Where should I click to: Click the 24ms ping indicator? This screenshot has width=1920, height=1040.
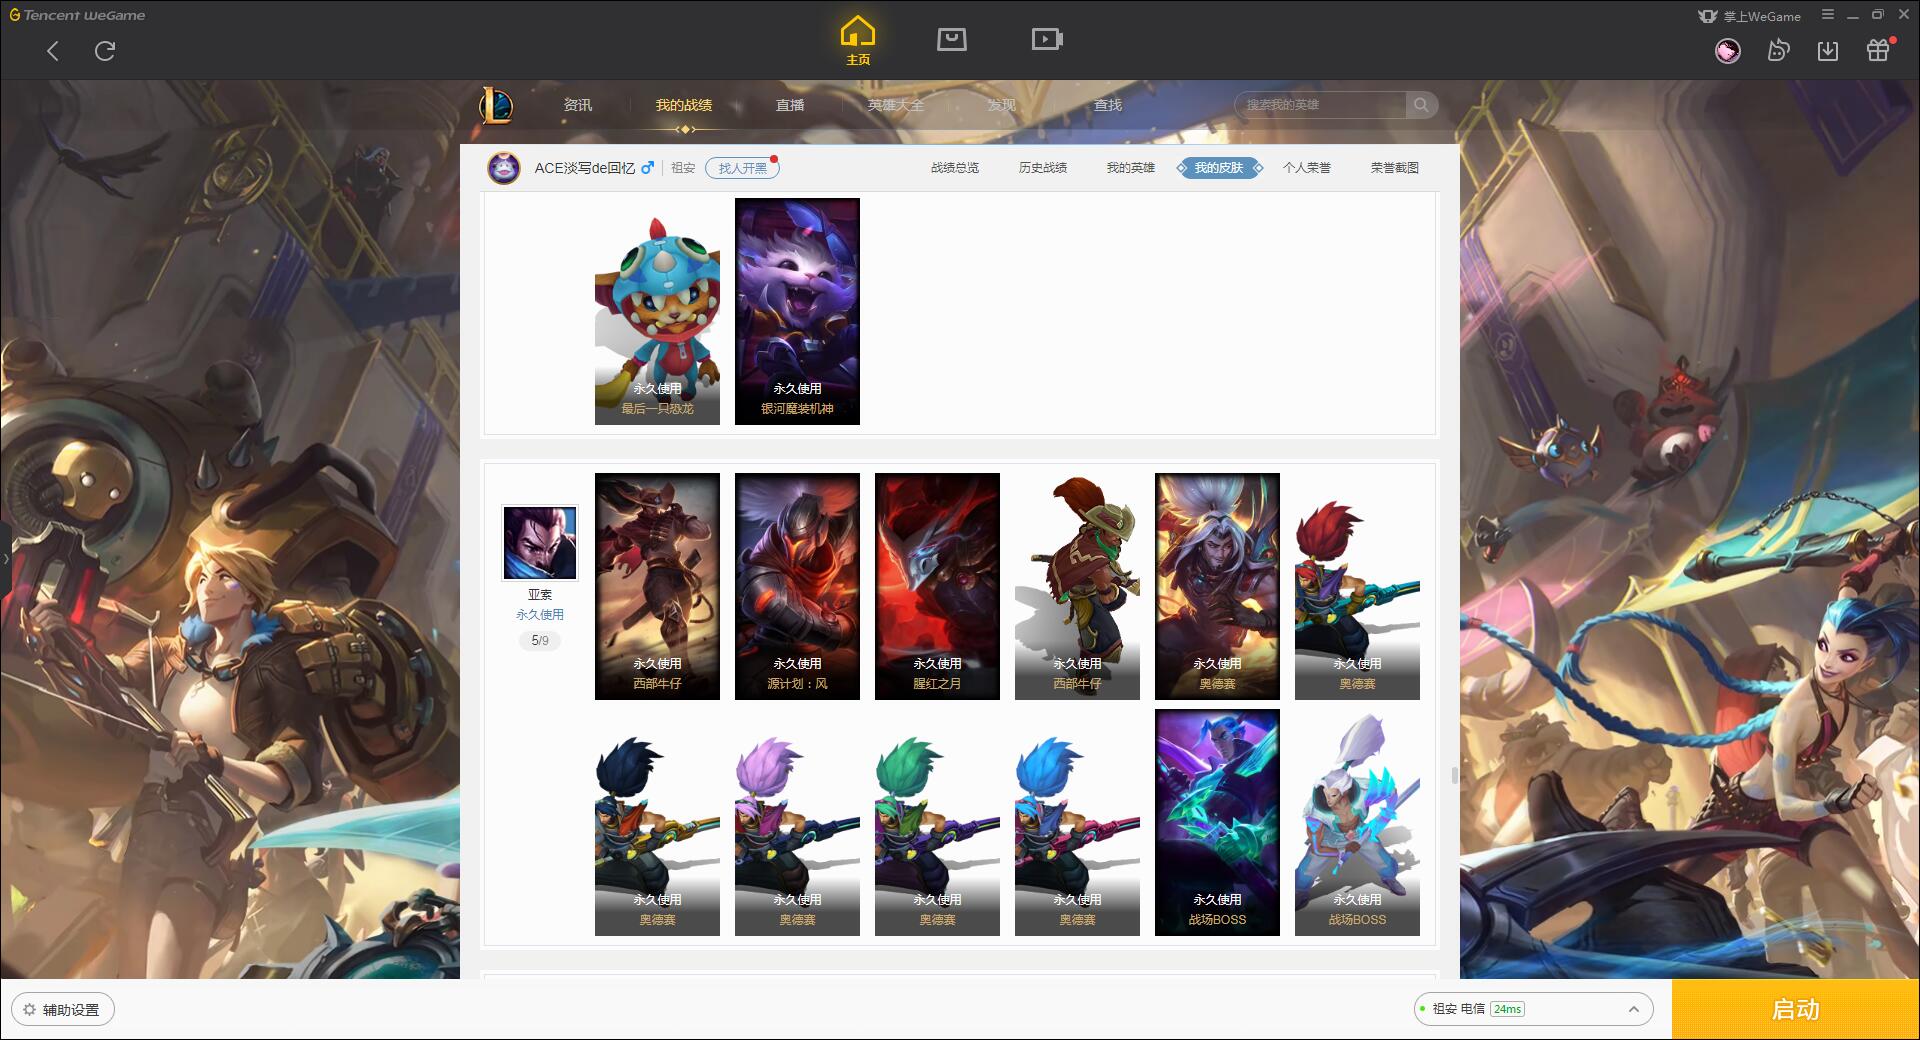coord(1507,1009)
